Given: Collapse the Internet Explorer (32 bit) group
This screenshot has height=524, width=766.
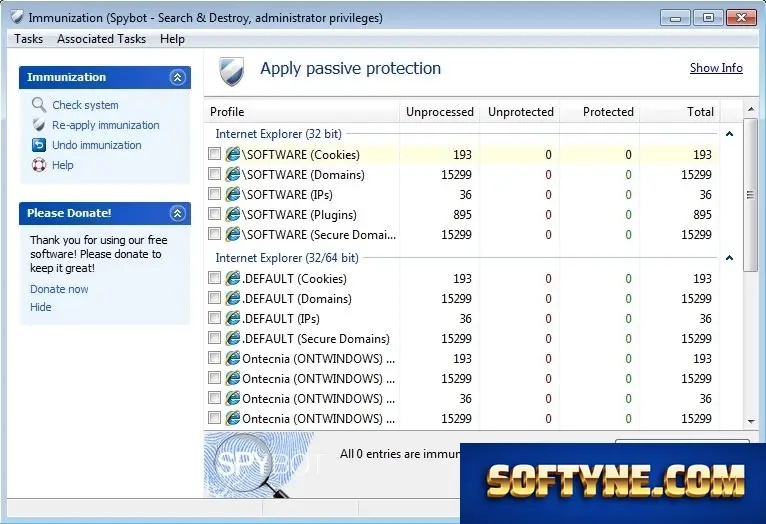Looking at the screenshot, I should point(729,134).
